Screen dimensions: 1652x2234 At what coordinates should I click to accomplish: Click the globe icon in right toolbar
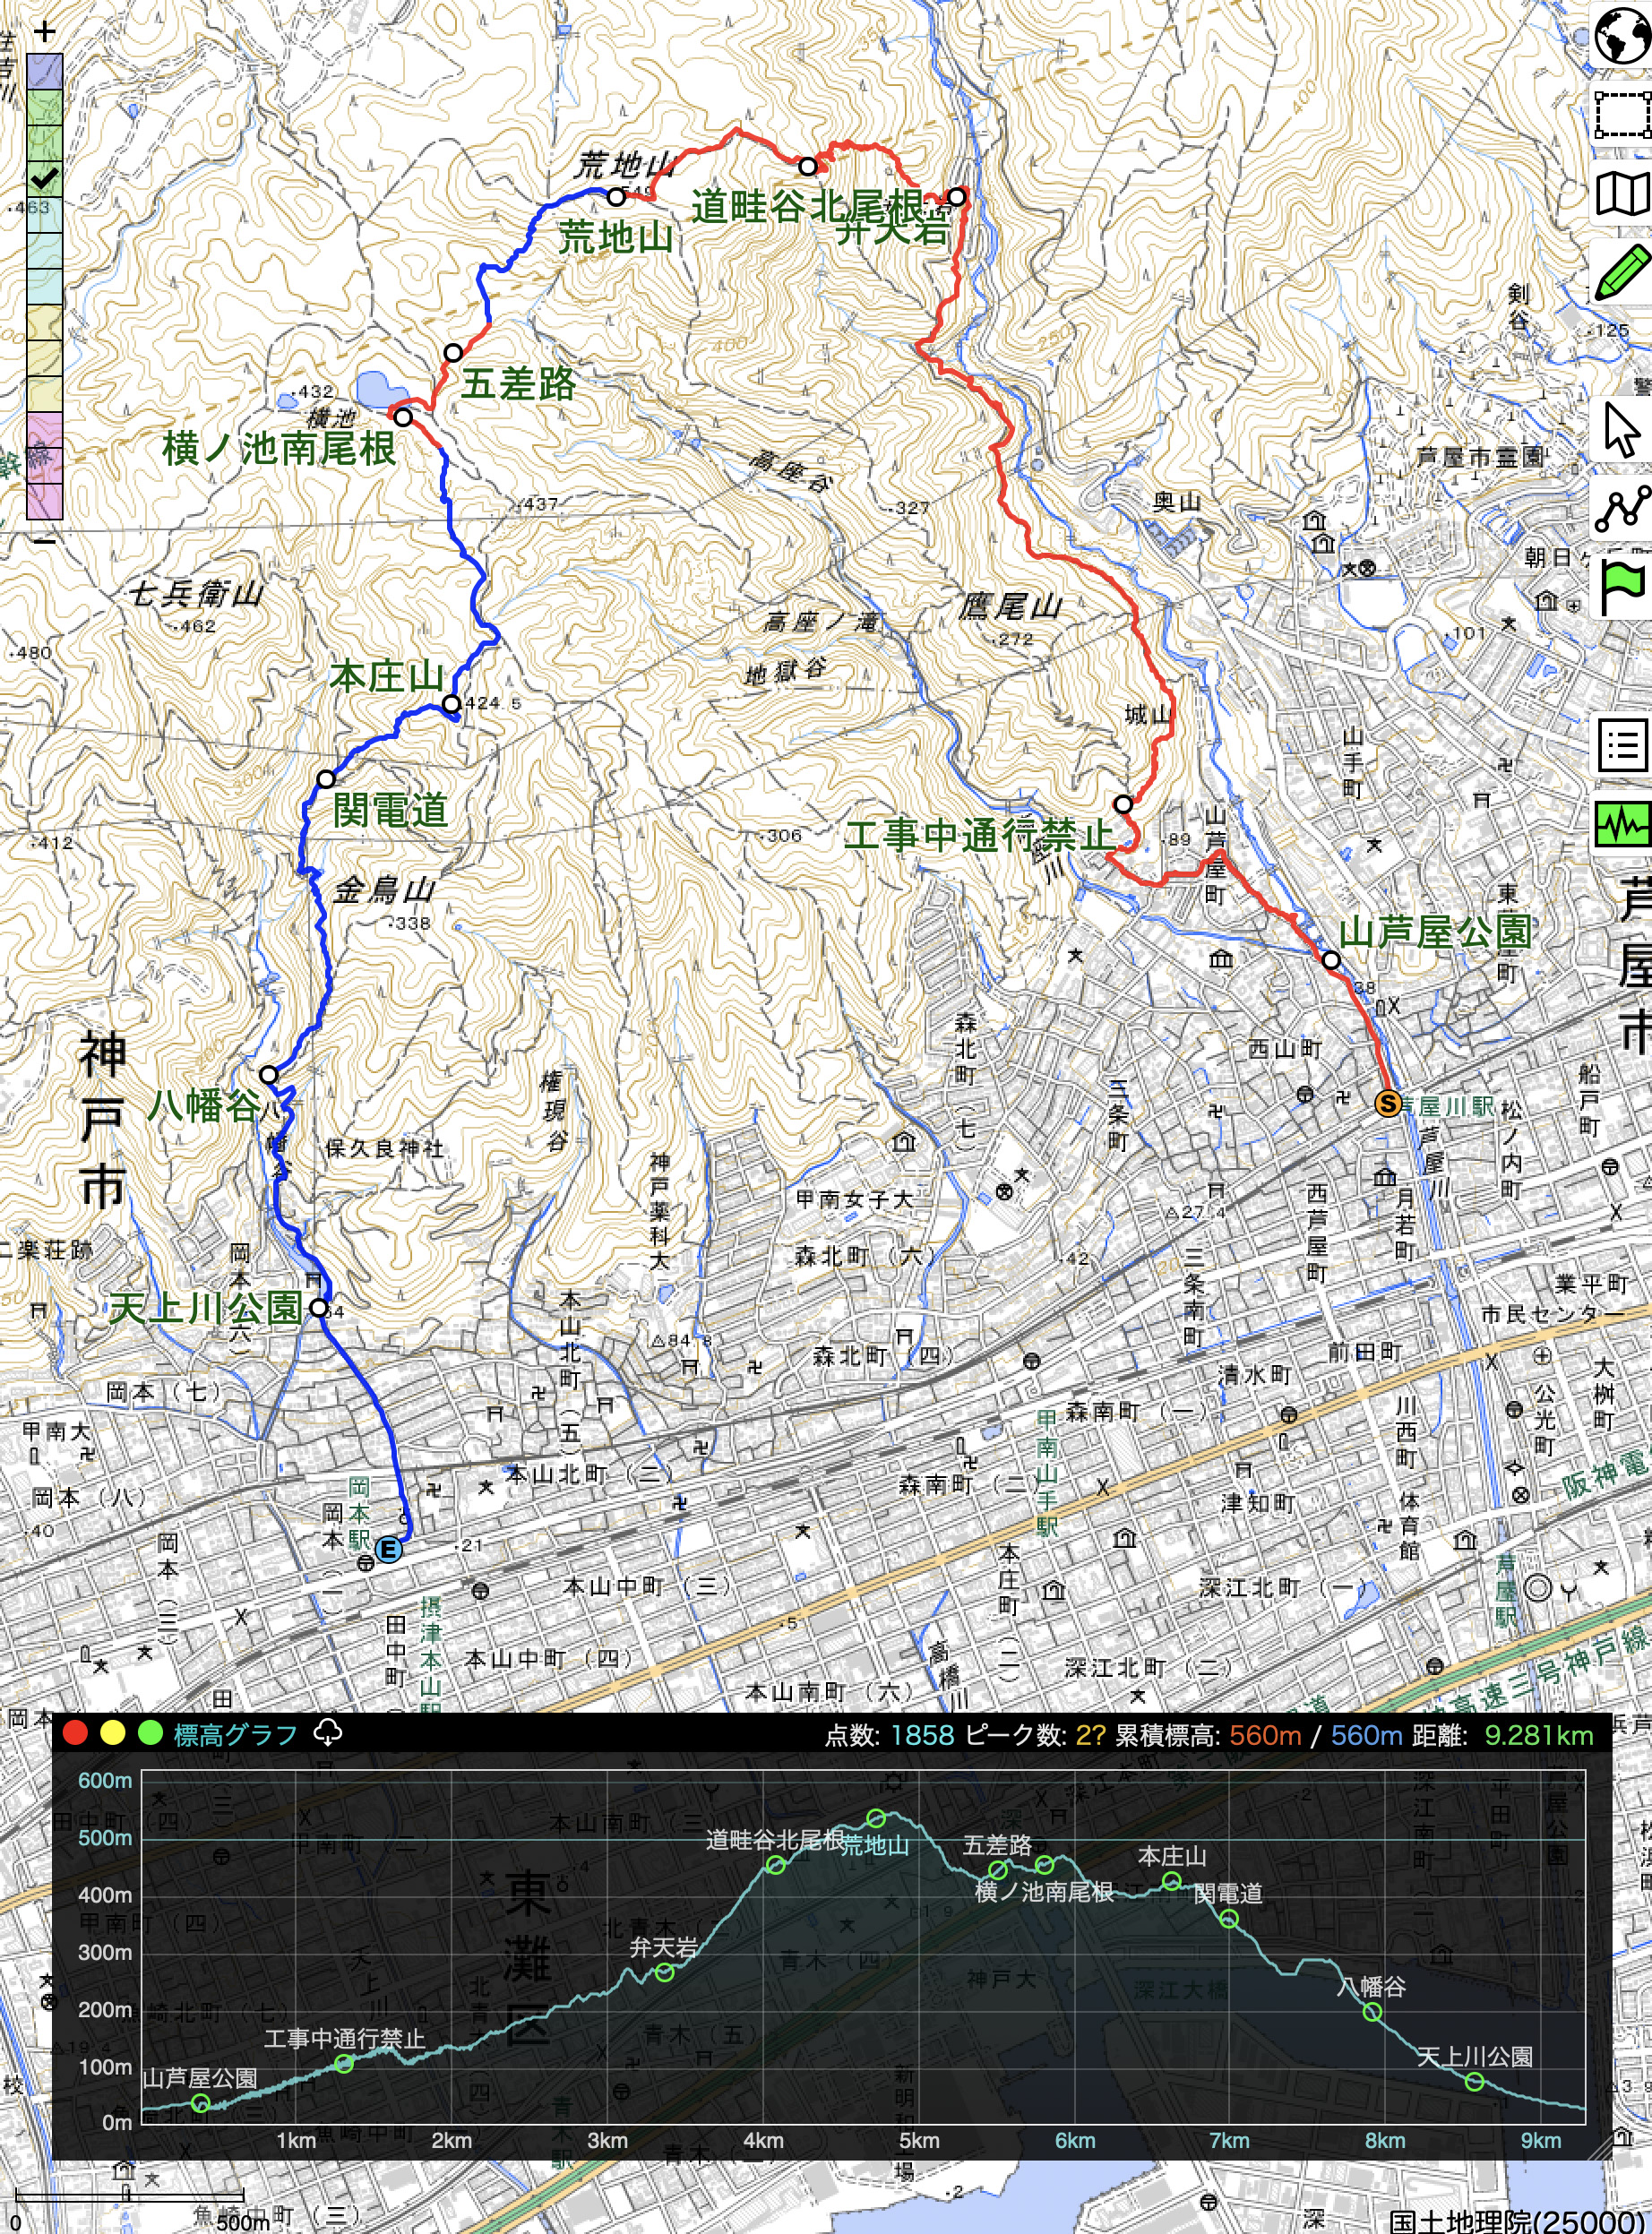pos(1621,37)
